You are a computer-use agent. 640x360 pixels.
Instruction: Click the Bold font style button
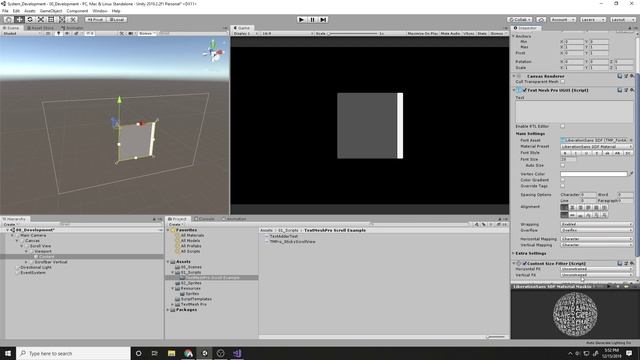point(565,153)
